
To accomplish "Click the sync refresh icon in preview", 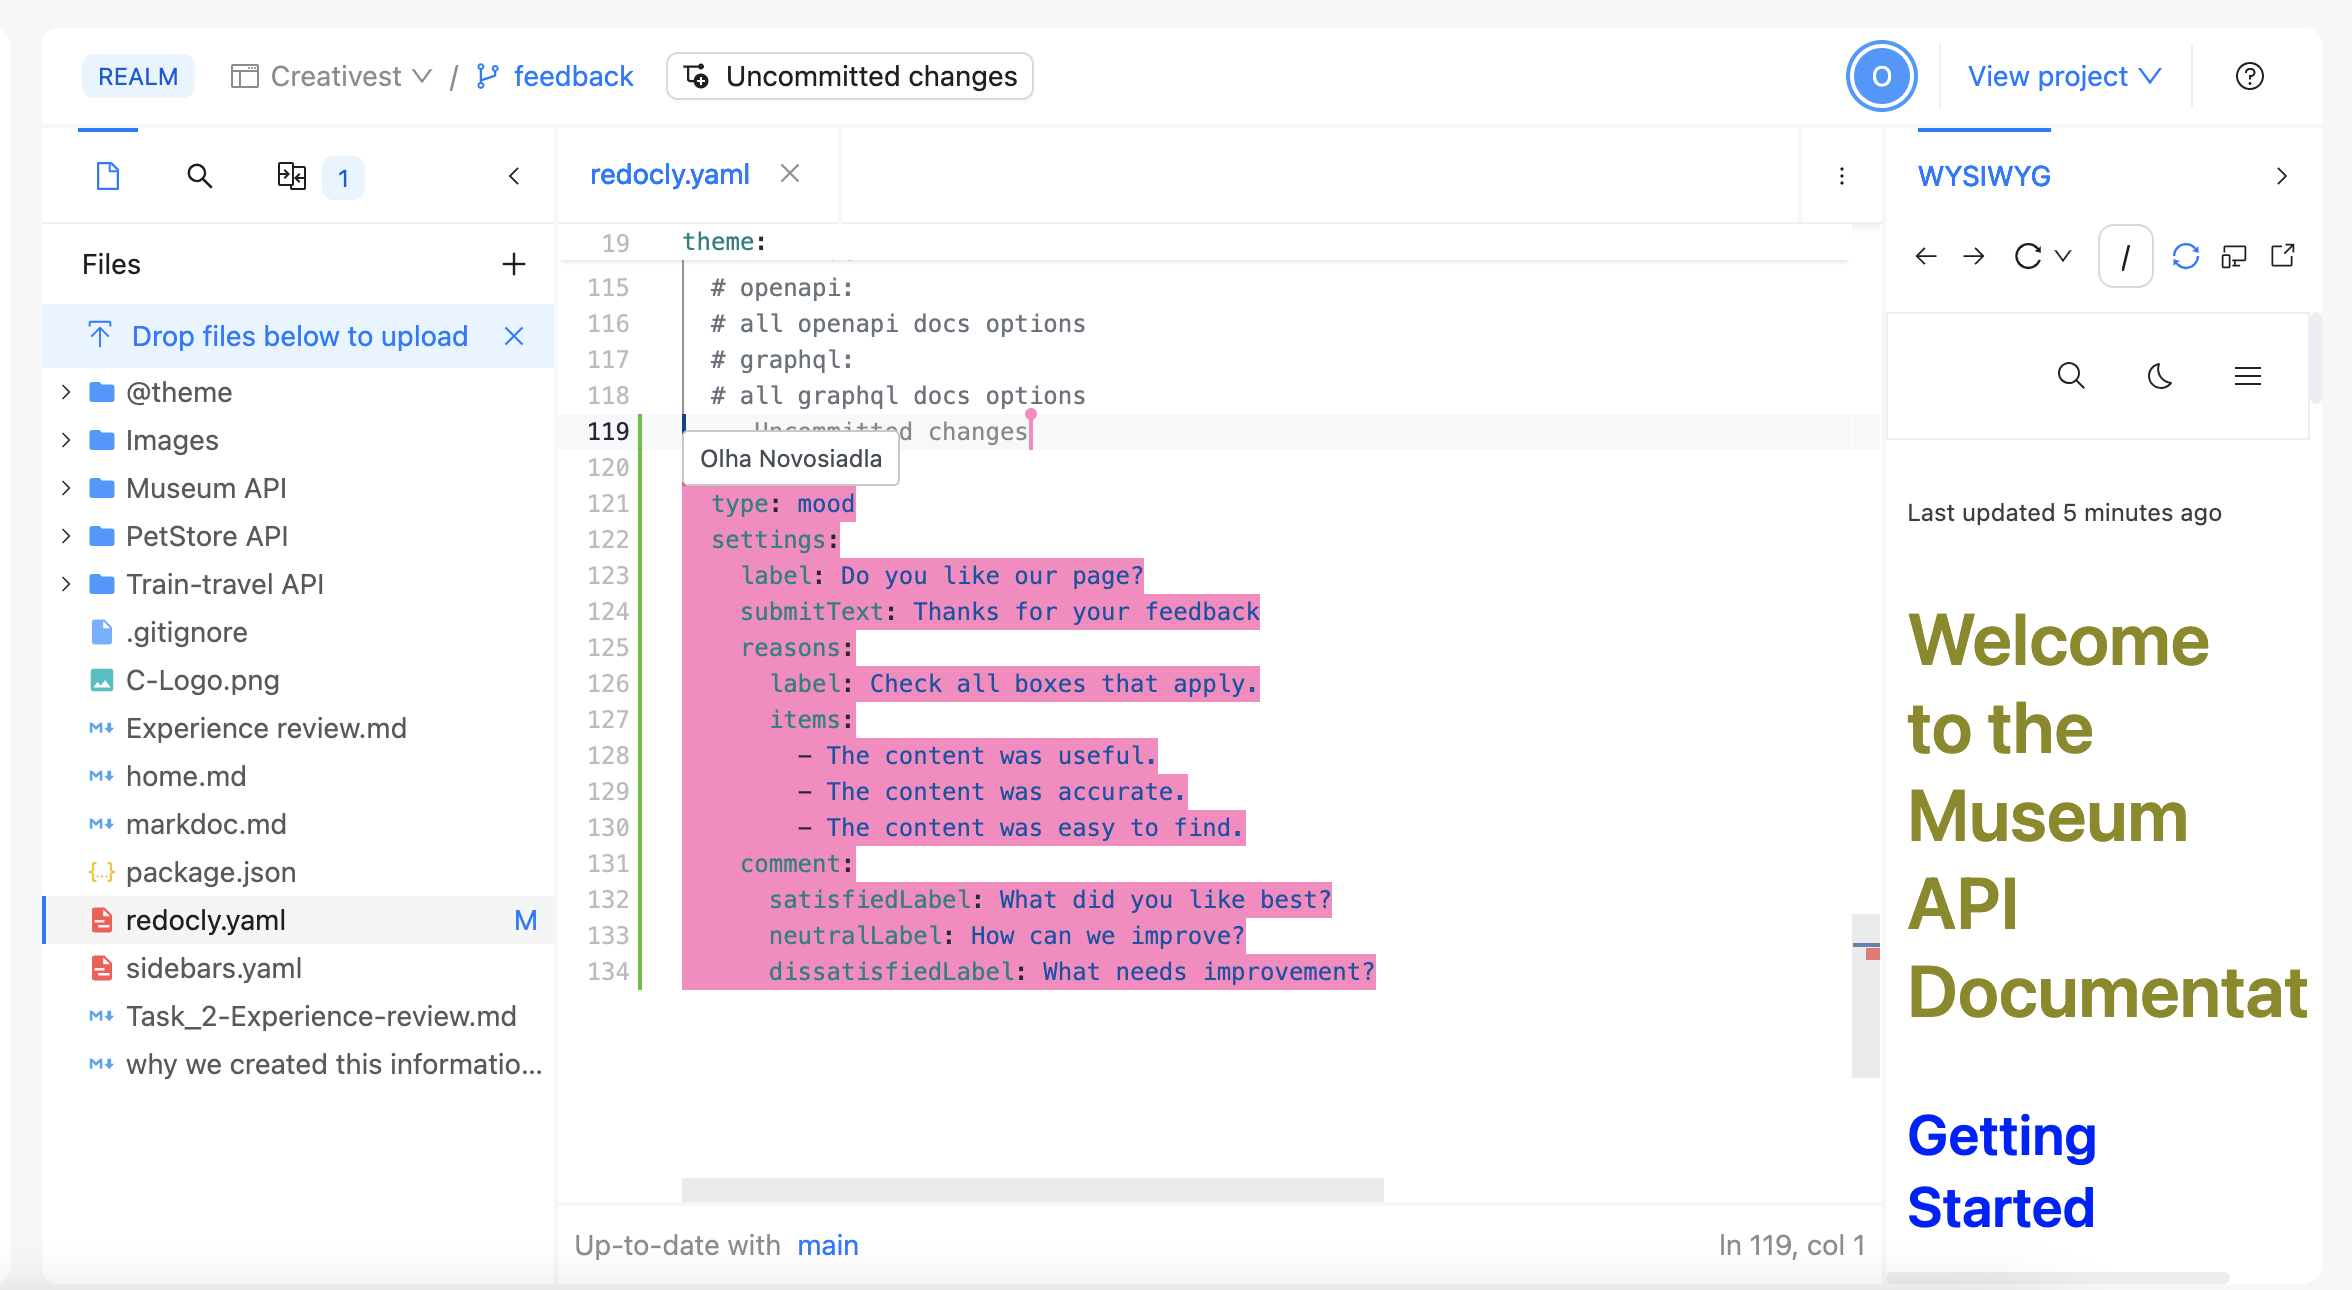I will click(2185, 257).
